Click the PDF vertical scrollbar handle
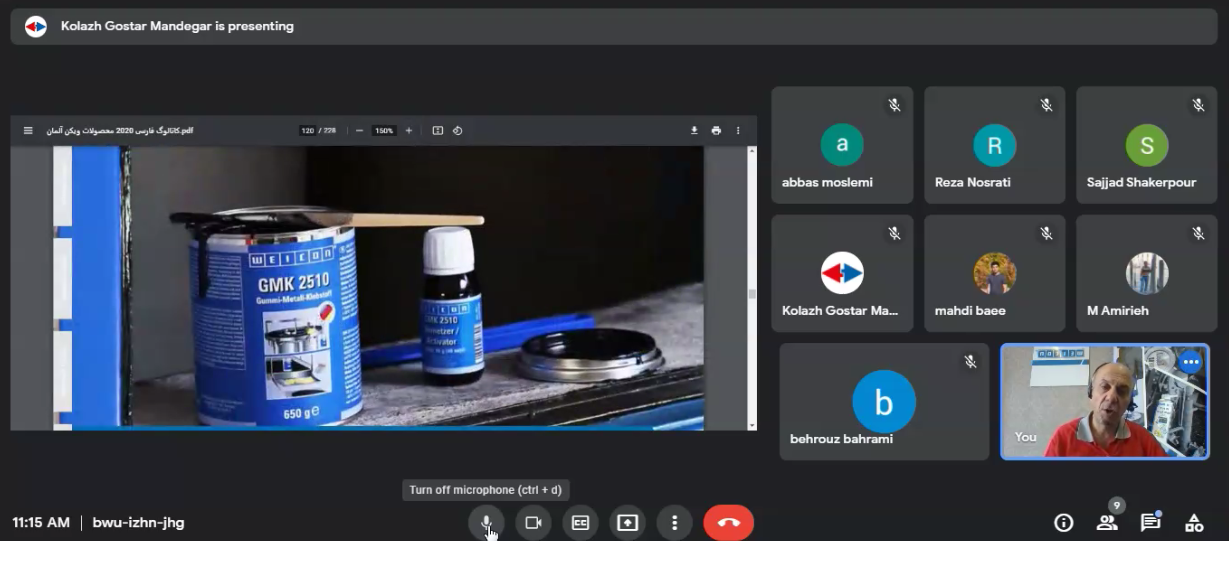Image resolution: width=1229 pixels, height=564 pixels. tap(752, 294)
